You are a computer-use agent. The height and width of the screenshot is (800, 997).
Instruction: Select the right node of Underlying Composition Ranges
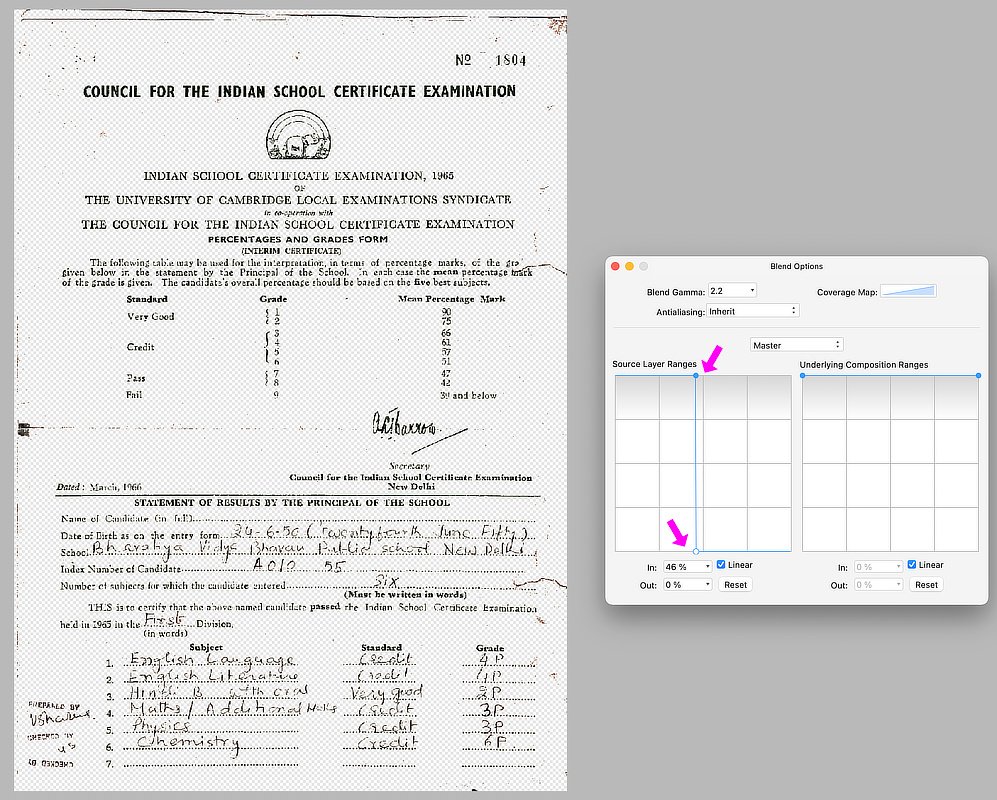[978, 376]
